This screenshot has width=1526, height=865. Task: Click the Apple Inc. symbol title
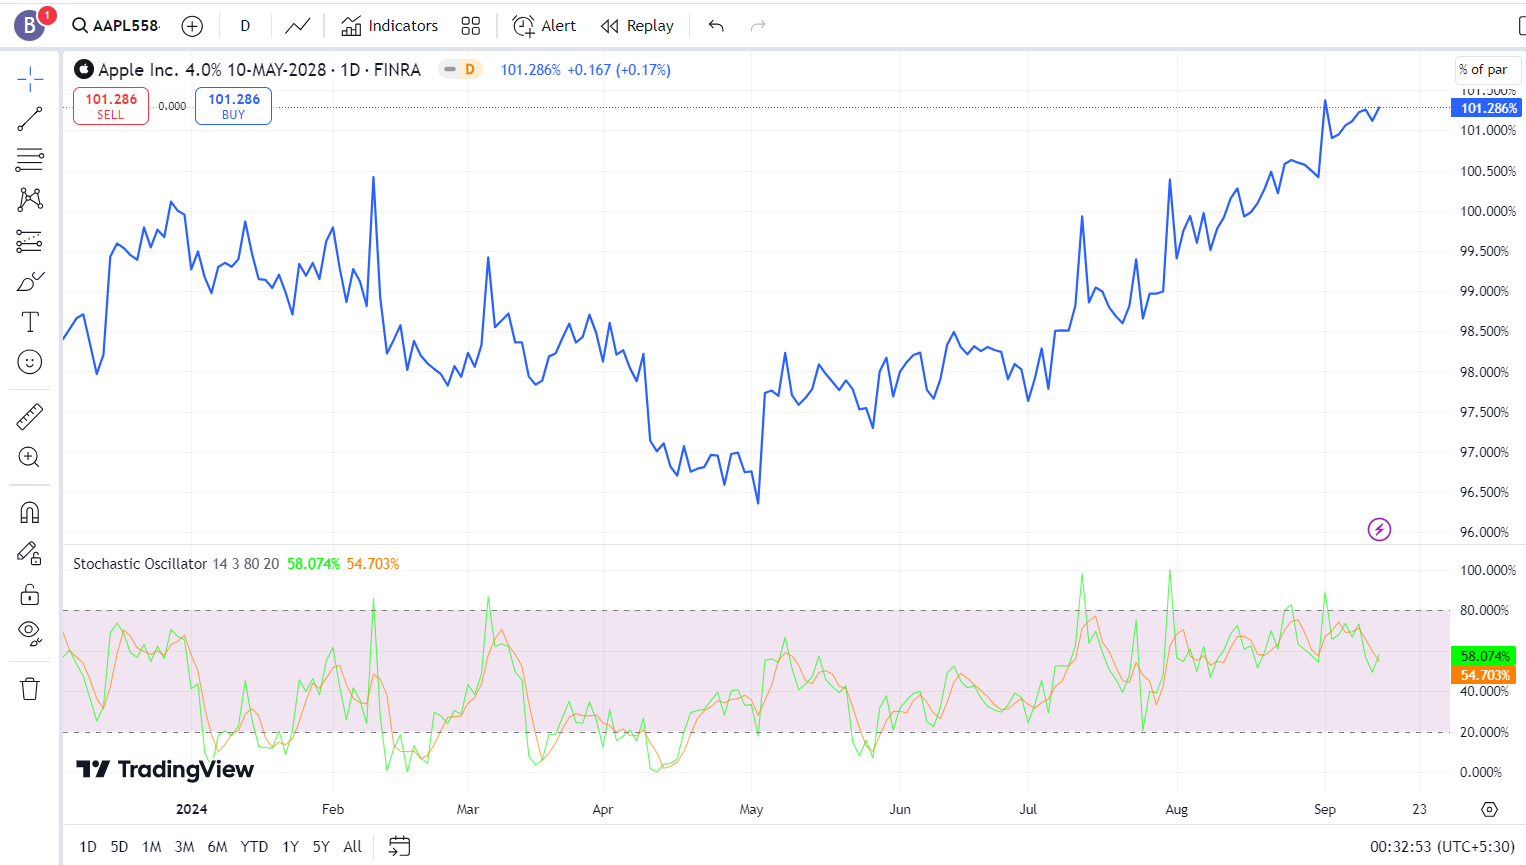tap(259, 70)
